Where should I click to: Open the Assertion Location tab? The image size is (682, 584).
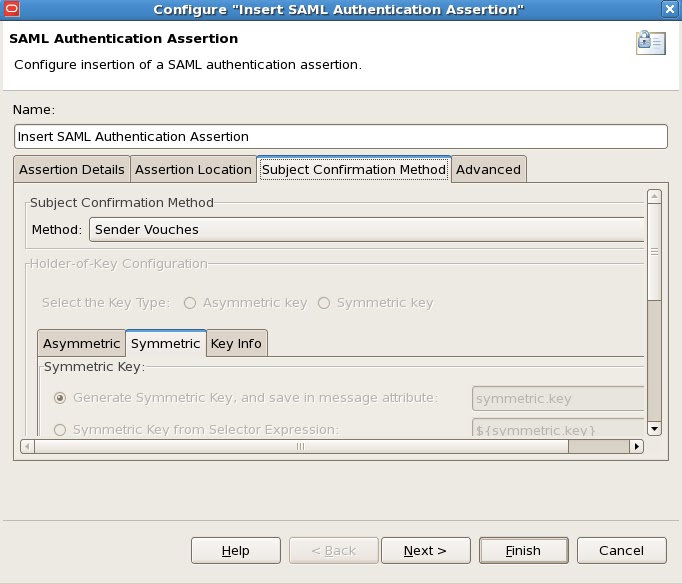(x=193, y=170)
